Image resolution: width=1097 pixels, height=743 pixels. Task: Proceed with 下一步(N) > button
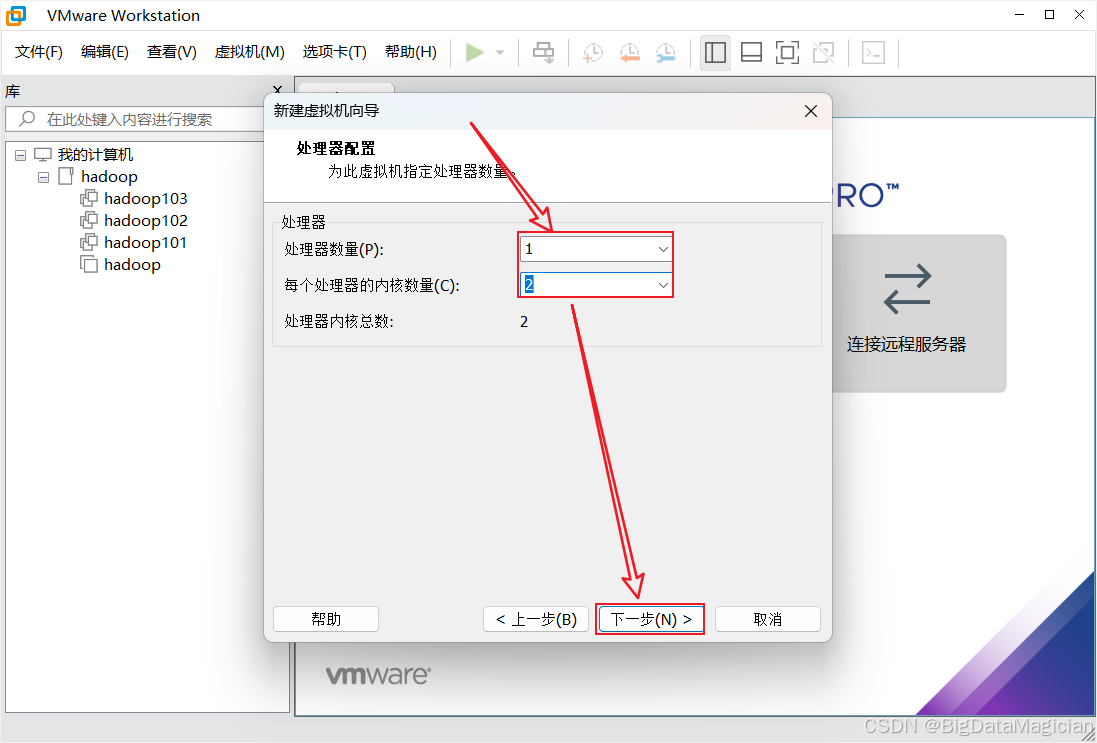[651, 619]
